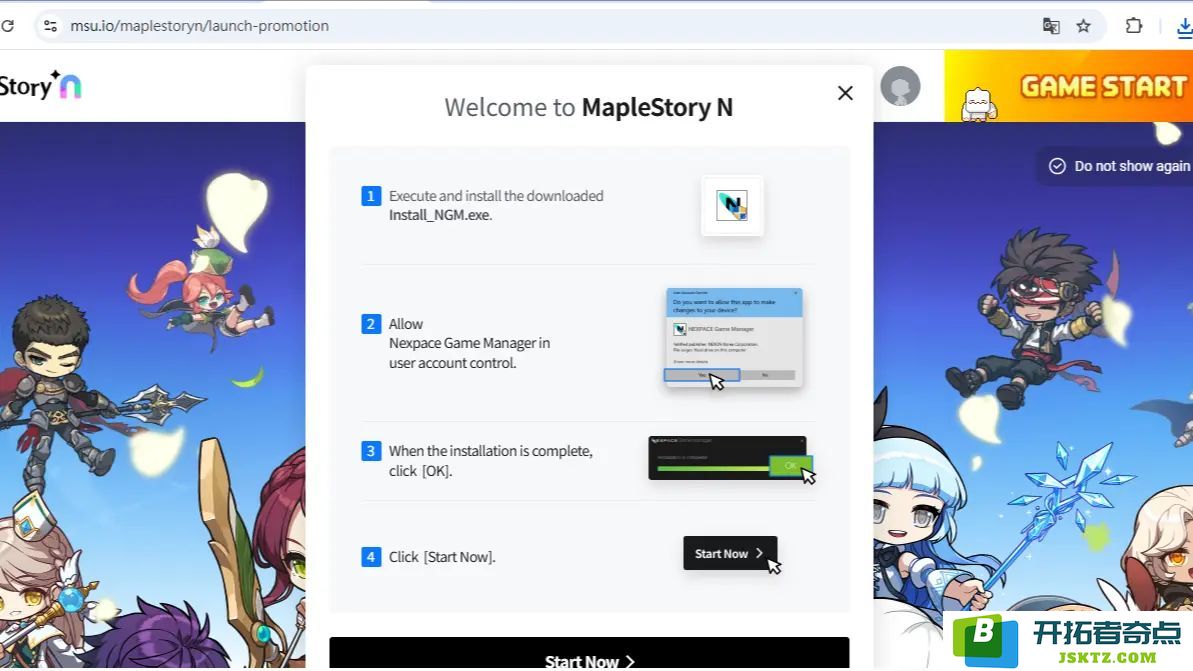
Task: Open the browser downloads icon
Action: (x=1185, y=27)
